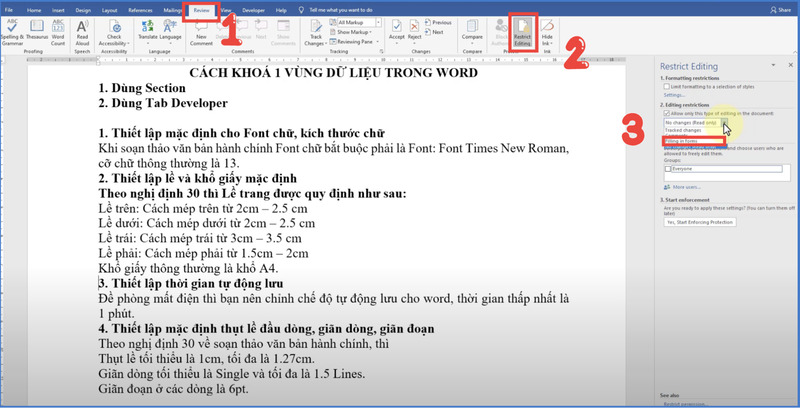
Task: Click the line 'Giãn đoạn ở các dòng là 6pt.'
Action: (x=173, y=389)
